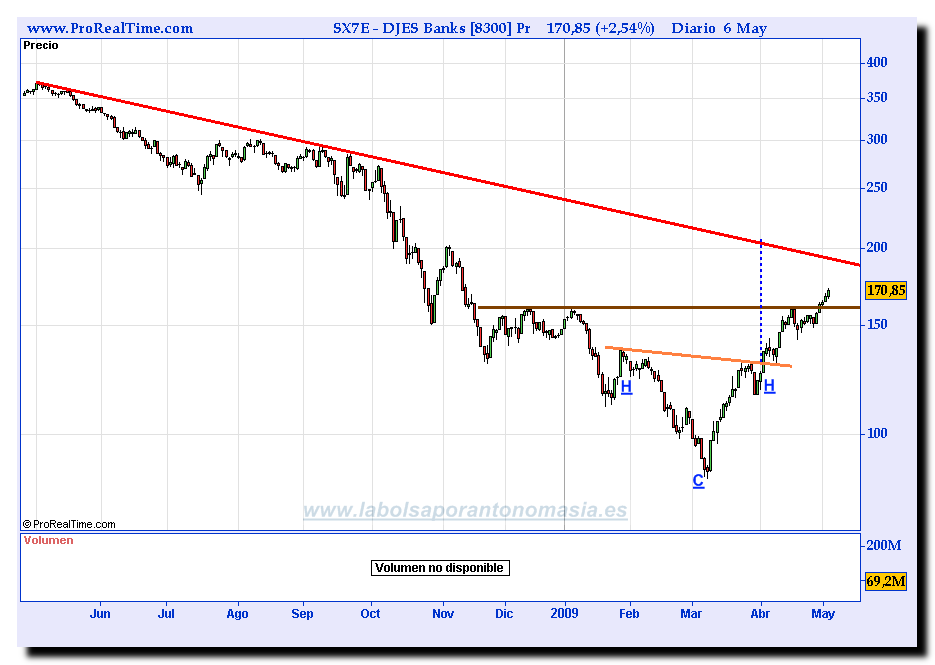Click the Feb month label
935x665 pixels.
[629, 614]
